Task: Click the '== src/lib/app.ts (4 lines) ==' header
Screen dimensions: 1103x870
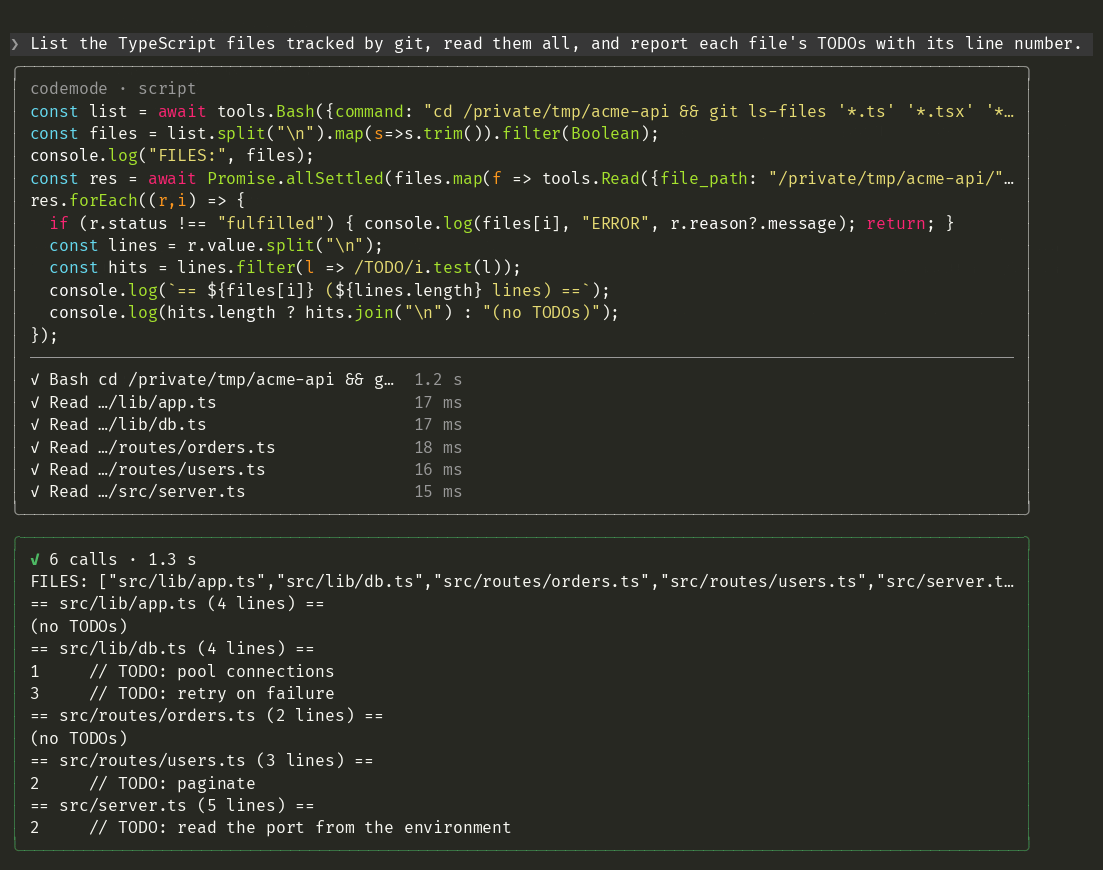Action: (x=177, y=603)
